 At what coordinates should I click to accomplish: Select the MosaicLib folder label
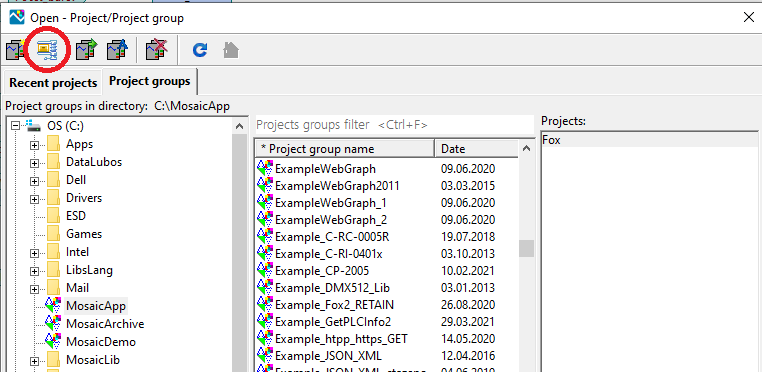[x=93, y=360]
